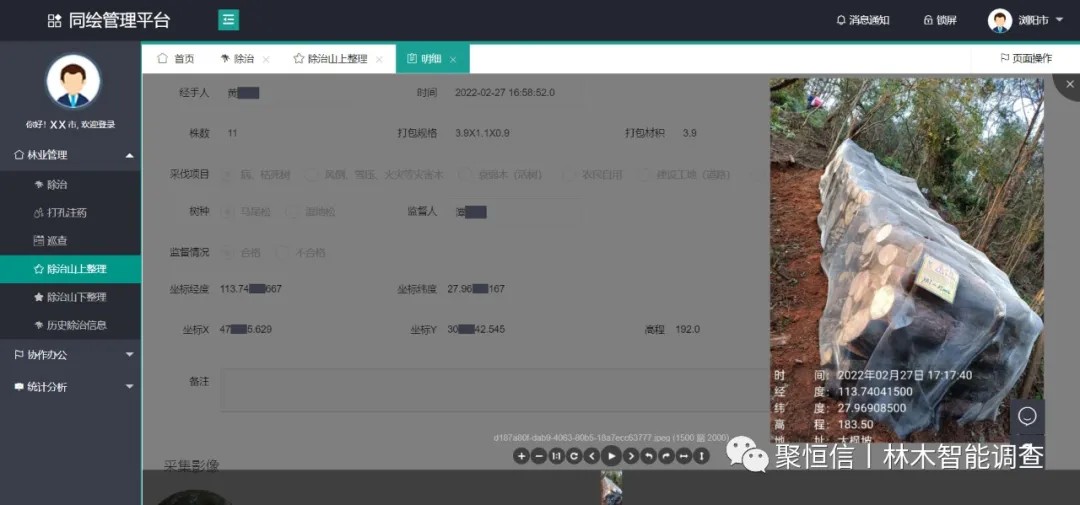1080x505 pixels.
Task: Close the 除治山上整理 tab
Action: (379, 59)
